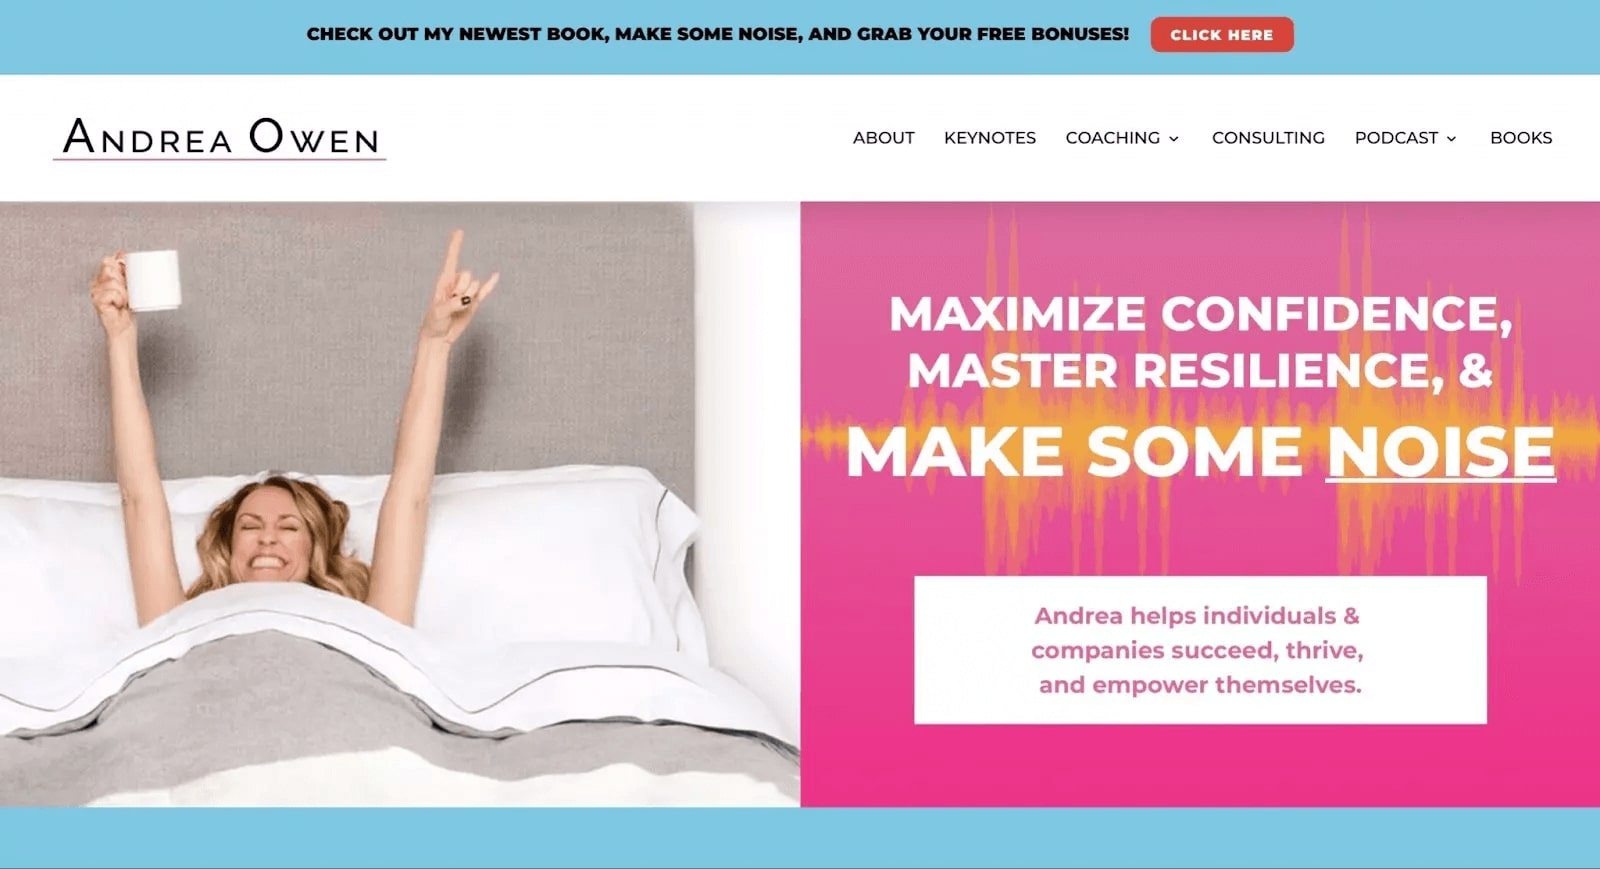Click the newest book announcement banner text
Image resolution: width=1600 pixels, height=869 pixels.
pyautogui.click(x=717, y=34)
